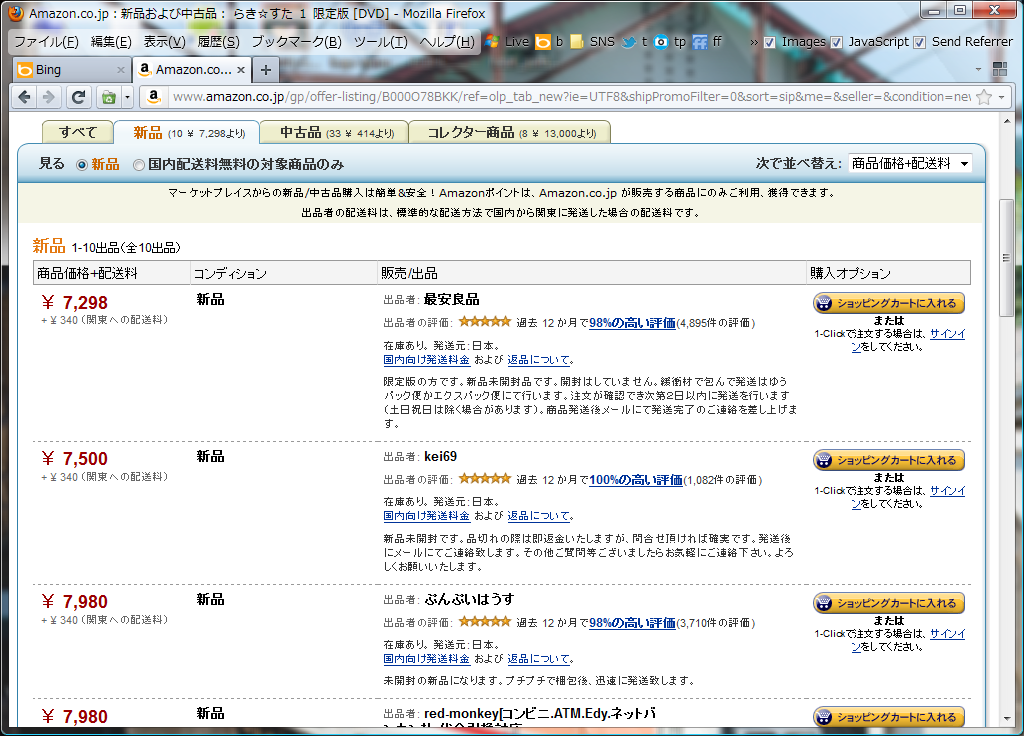Go forward with the forward arrow

pos(48,97)
